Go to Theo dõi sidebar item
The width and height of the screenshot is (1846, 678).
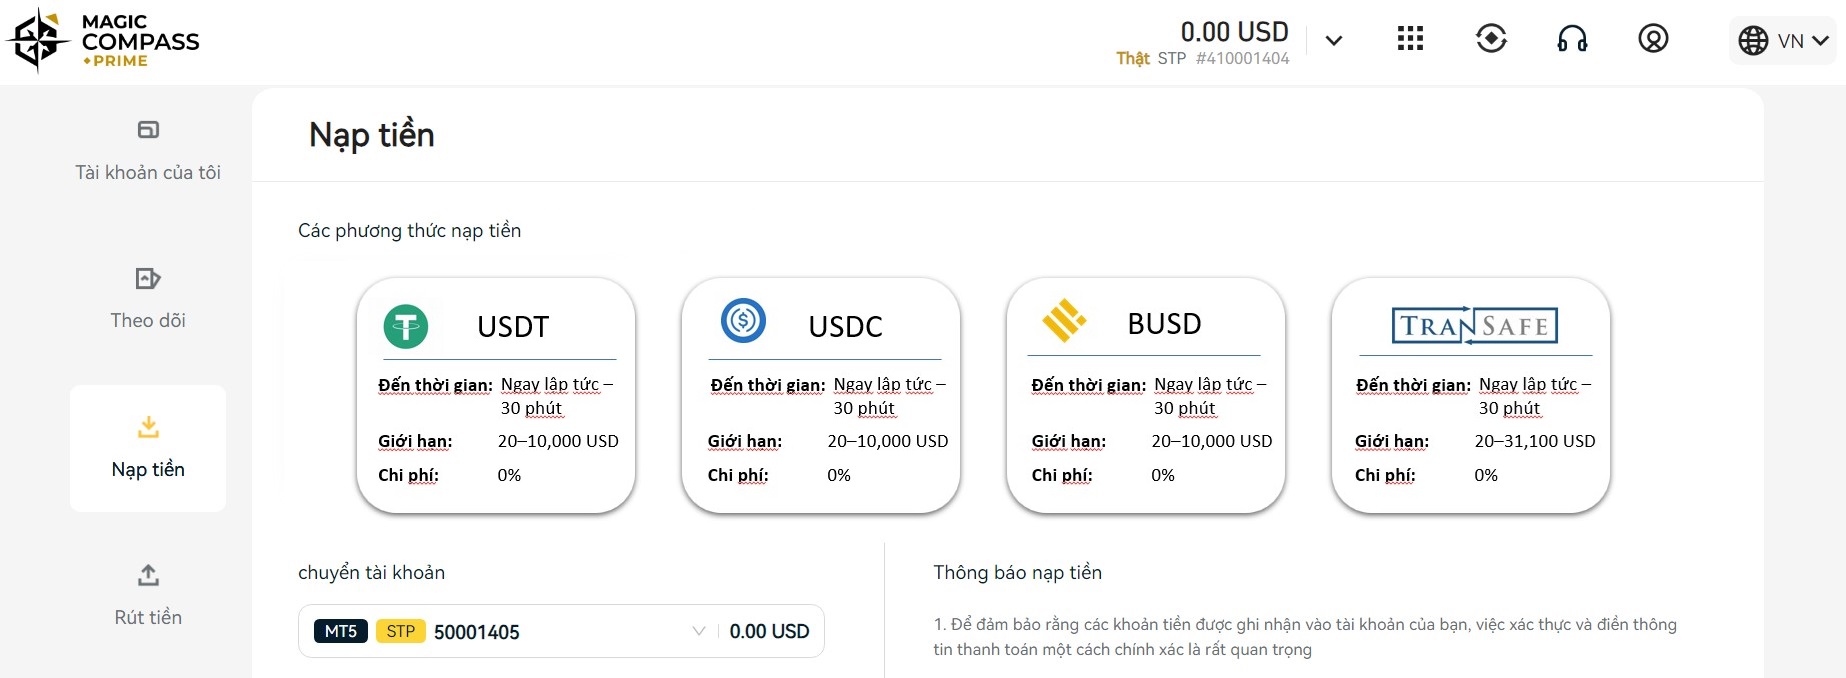(x=148, y=299)
